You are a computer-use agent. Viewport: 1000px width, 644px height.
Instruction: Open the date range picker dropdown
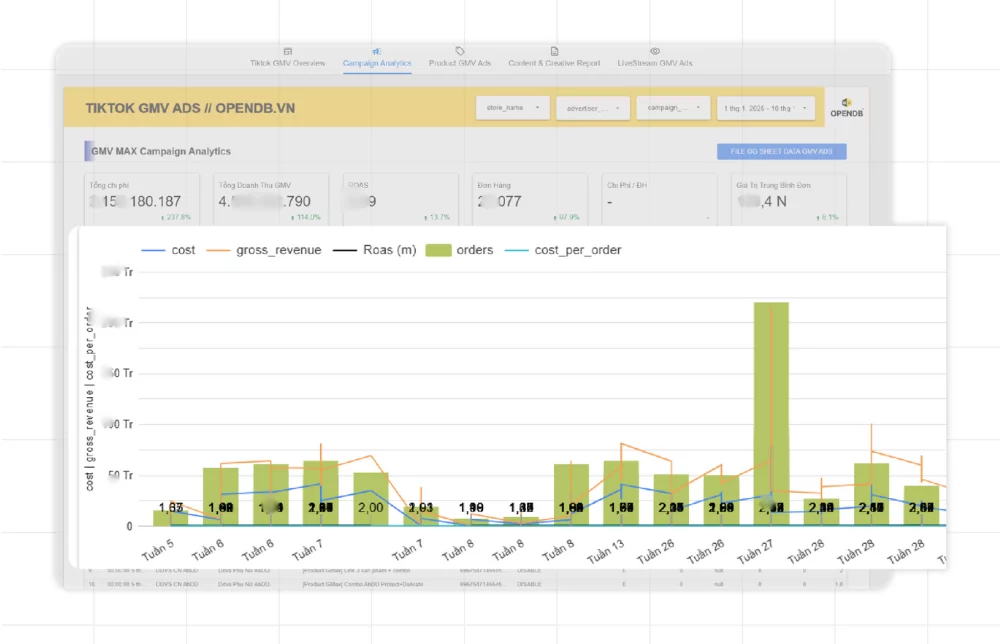tap(765, 108)
